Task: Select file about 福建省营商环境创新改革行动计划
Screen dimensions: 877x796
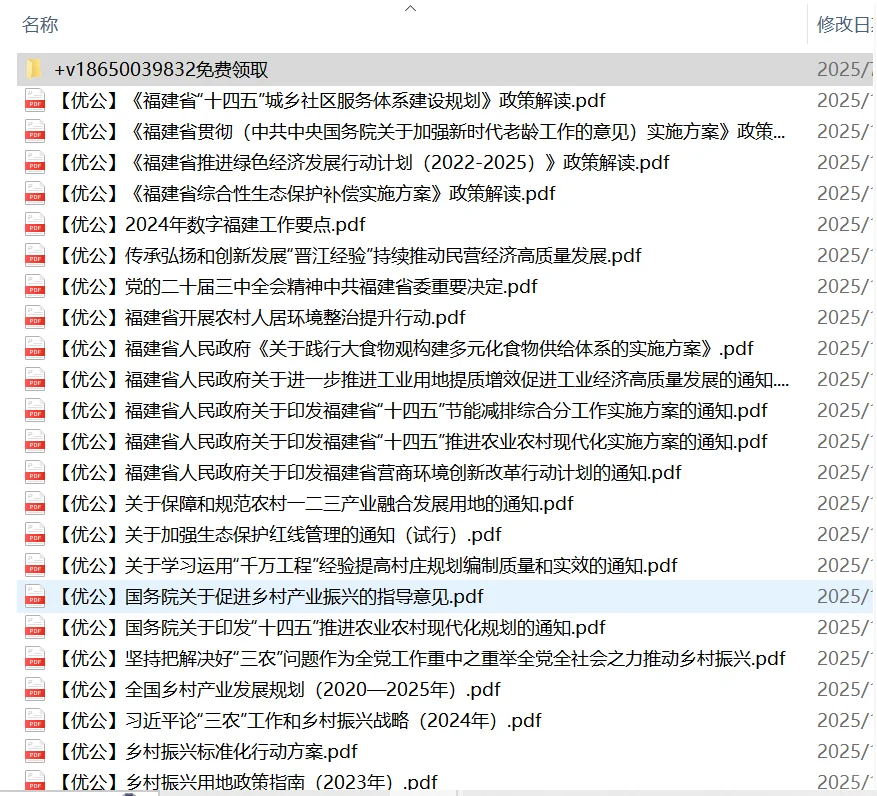Action: tap(370, 473)
